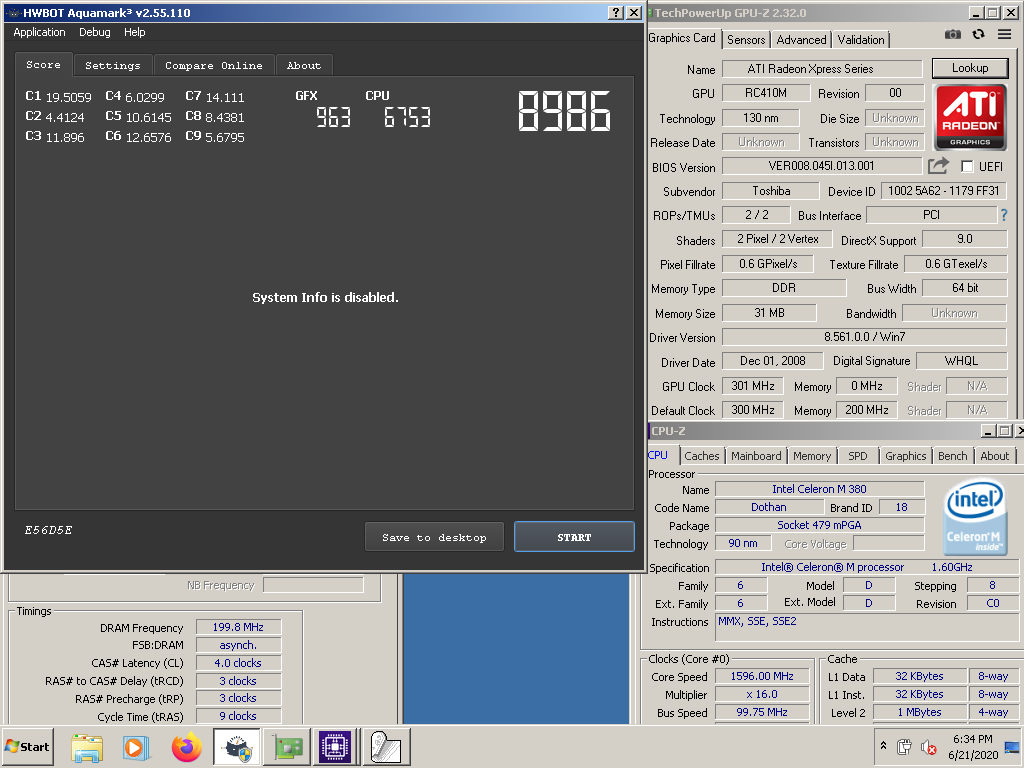This screenshot has height=768, width=1024.
Task: Open the CPU-Z Caches tab
Action: pyautogui.click(x=701, y=456)
